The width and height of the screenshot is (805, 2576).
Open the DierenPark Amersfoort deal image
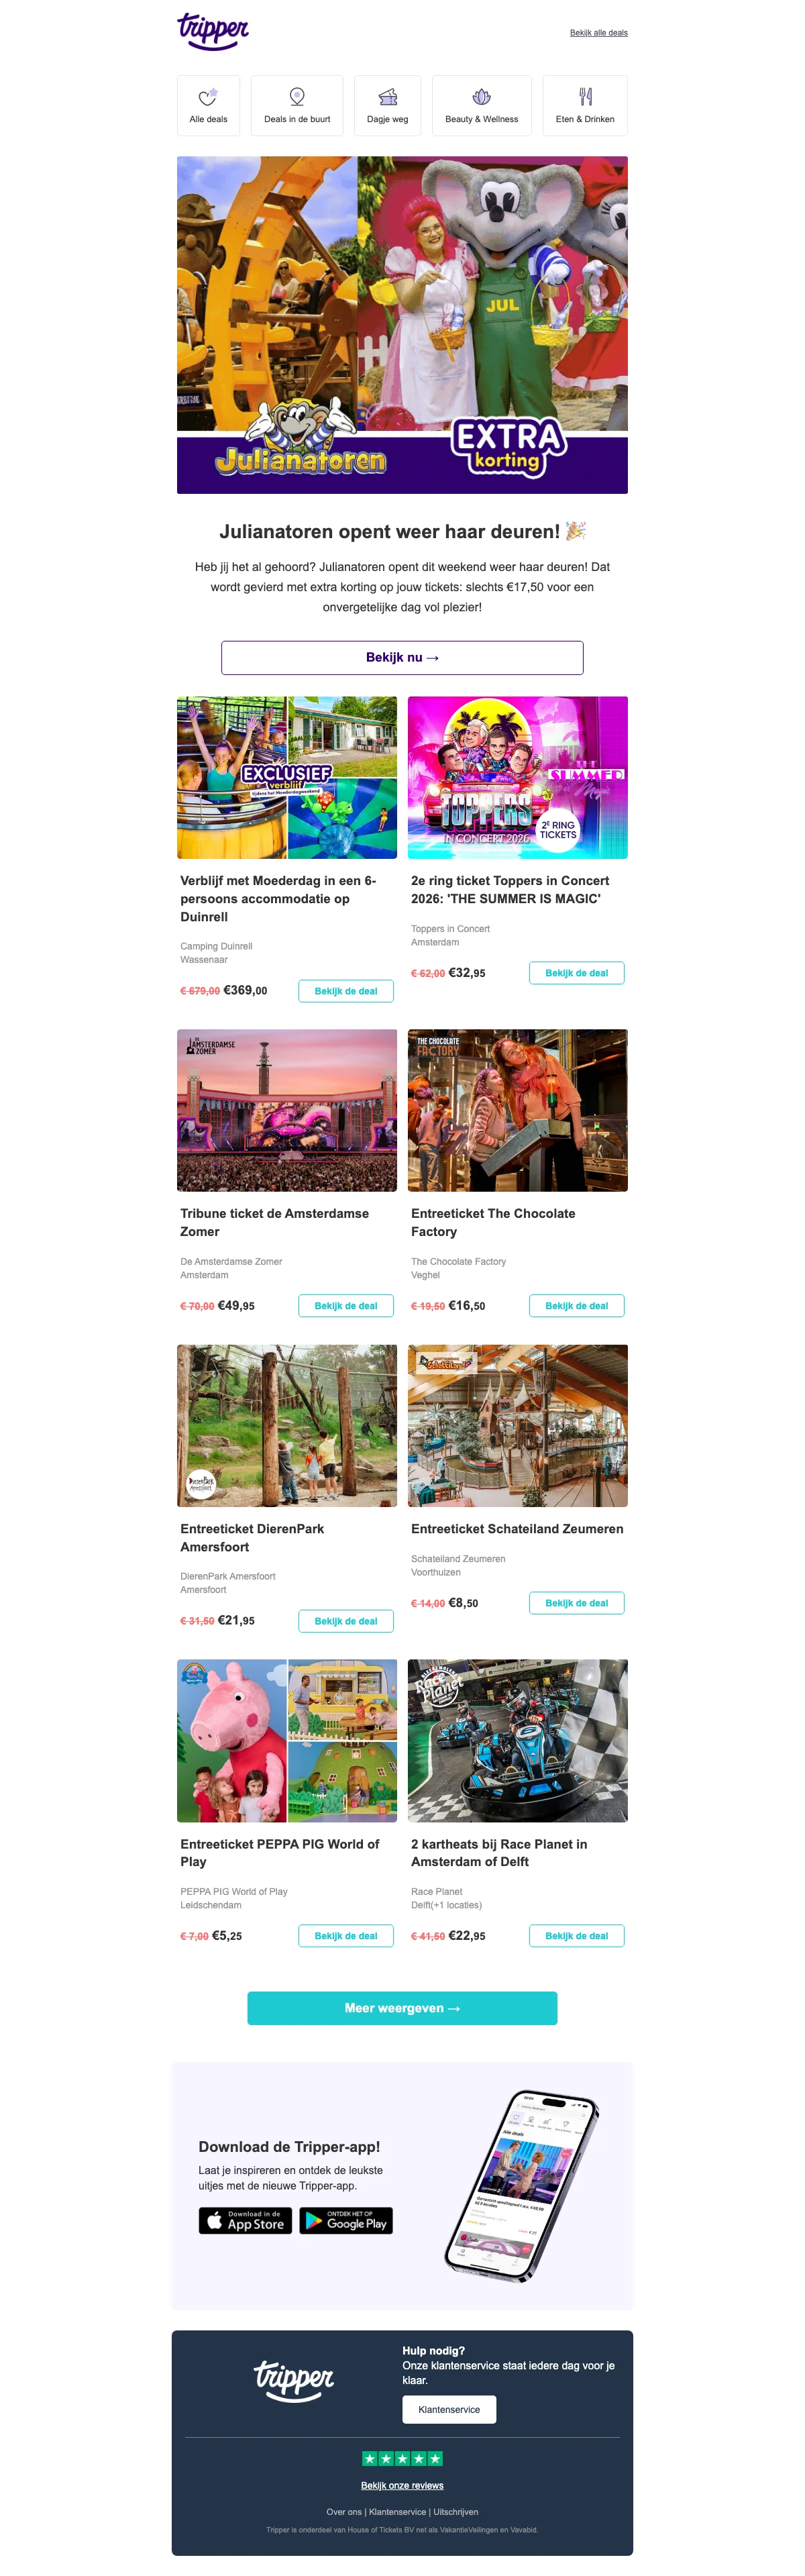(x=287, y=1426)
